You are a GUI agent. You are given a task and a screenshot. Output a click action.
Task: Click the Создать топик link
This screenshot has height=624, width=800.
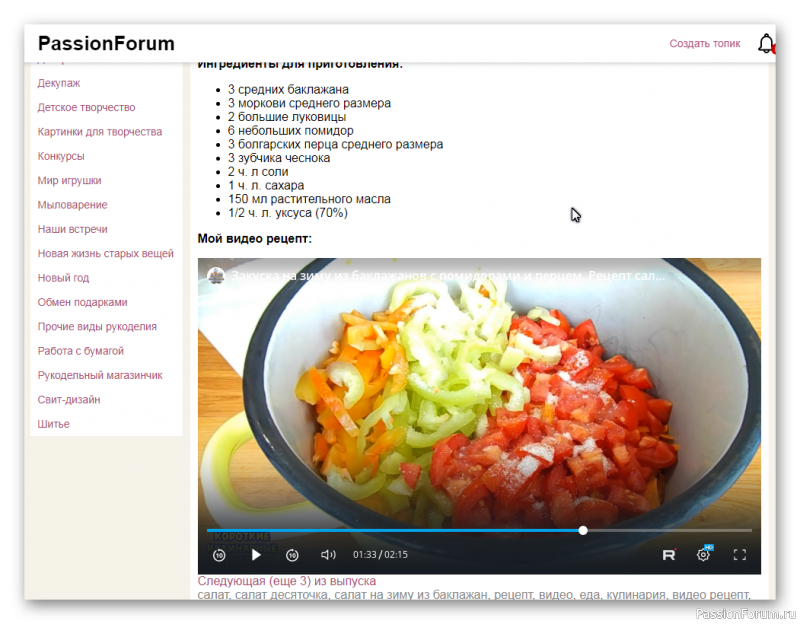coord(705,44)
